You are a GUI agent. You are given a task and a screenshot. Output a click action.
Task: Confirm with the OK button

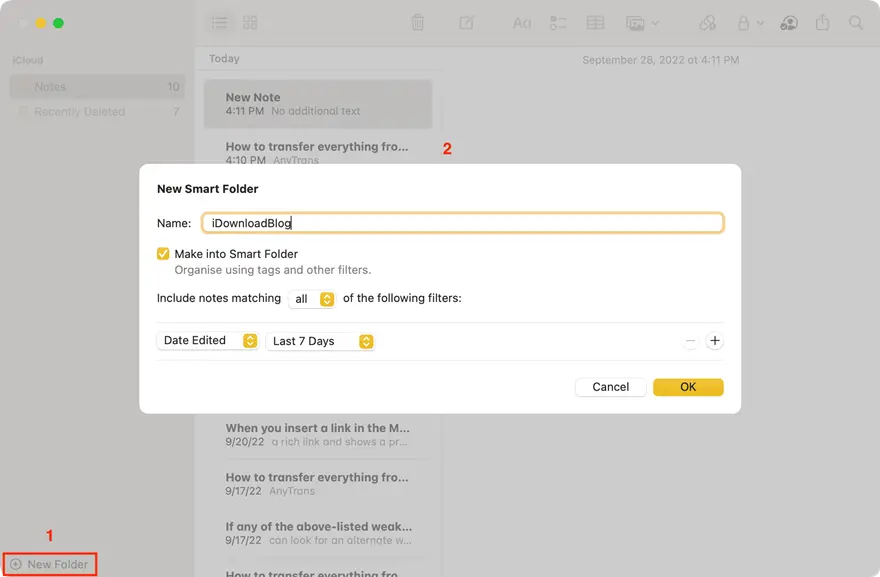pos(688,387)
